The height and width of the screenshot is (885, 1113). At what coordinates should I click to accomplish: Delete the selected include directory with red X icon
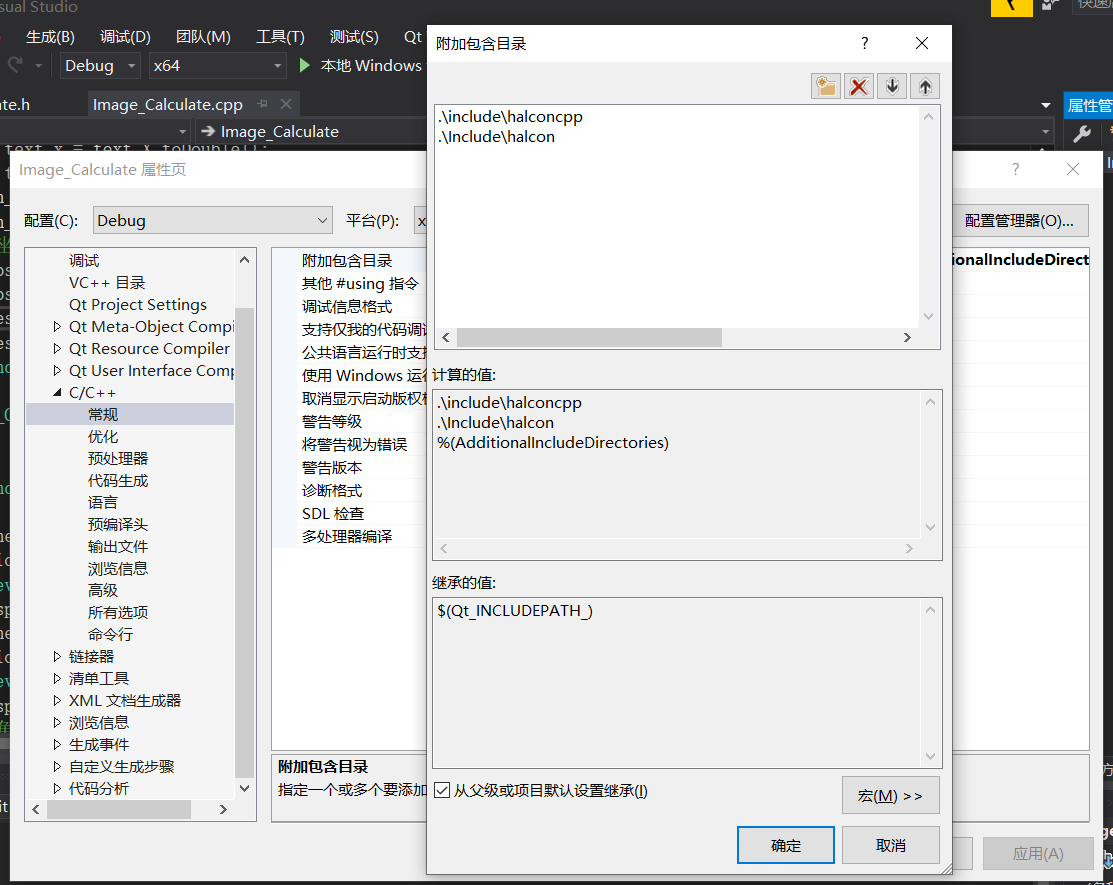click(858, 85)
